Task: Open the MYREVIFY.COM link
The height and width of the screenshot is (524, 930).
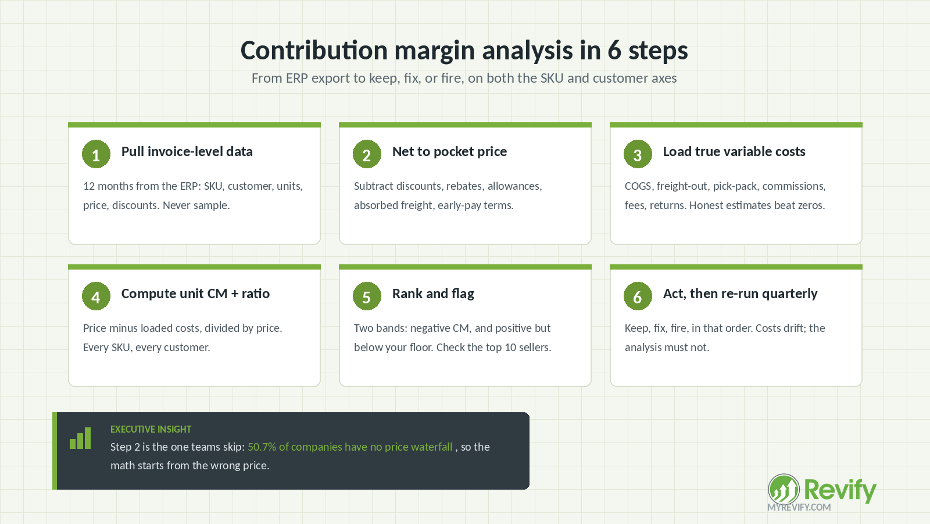Action: coord(799,507)
